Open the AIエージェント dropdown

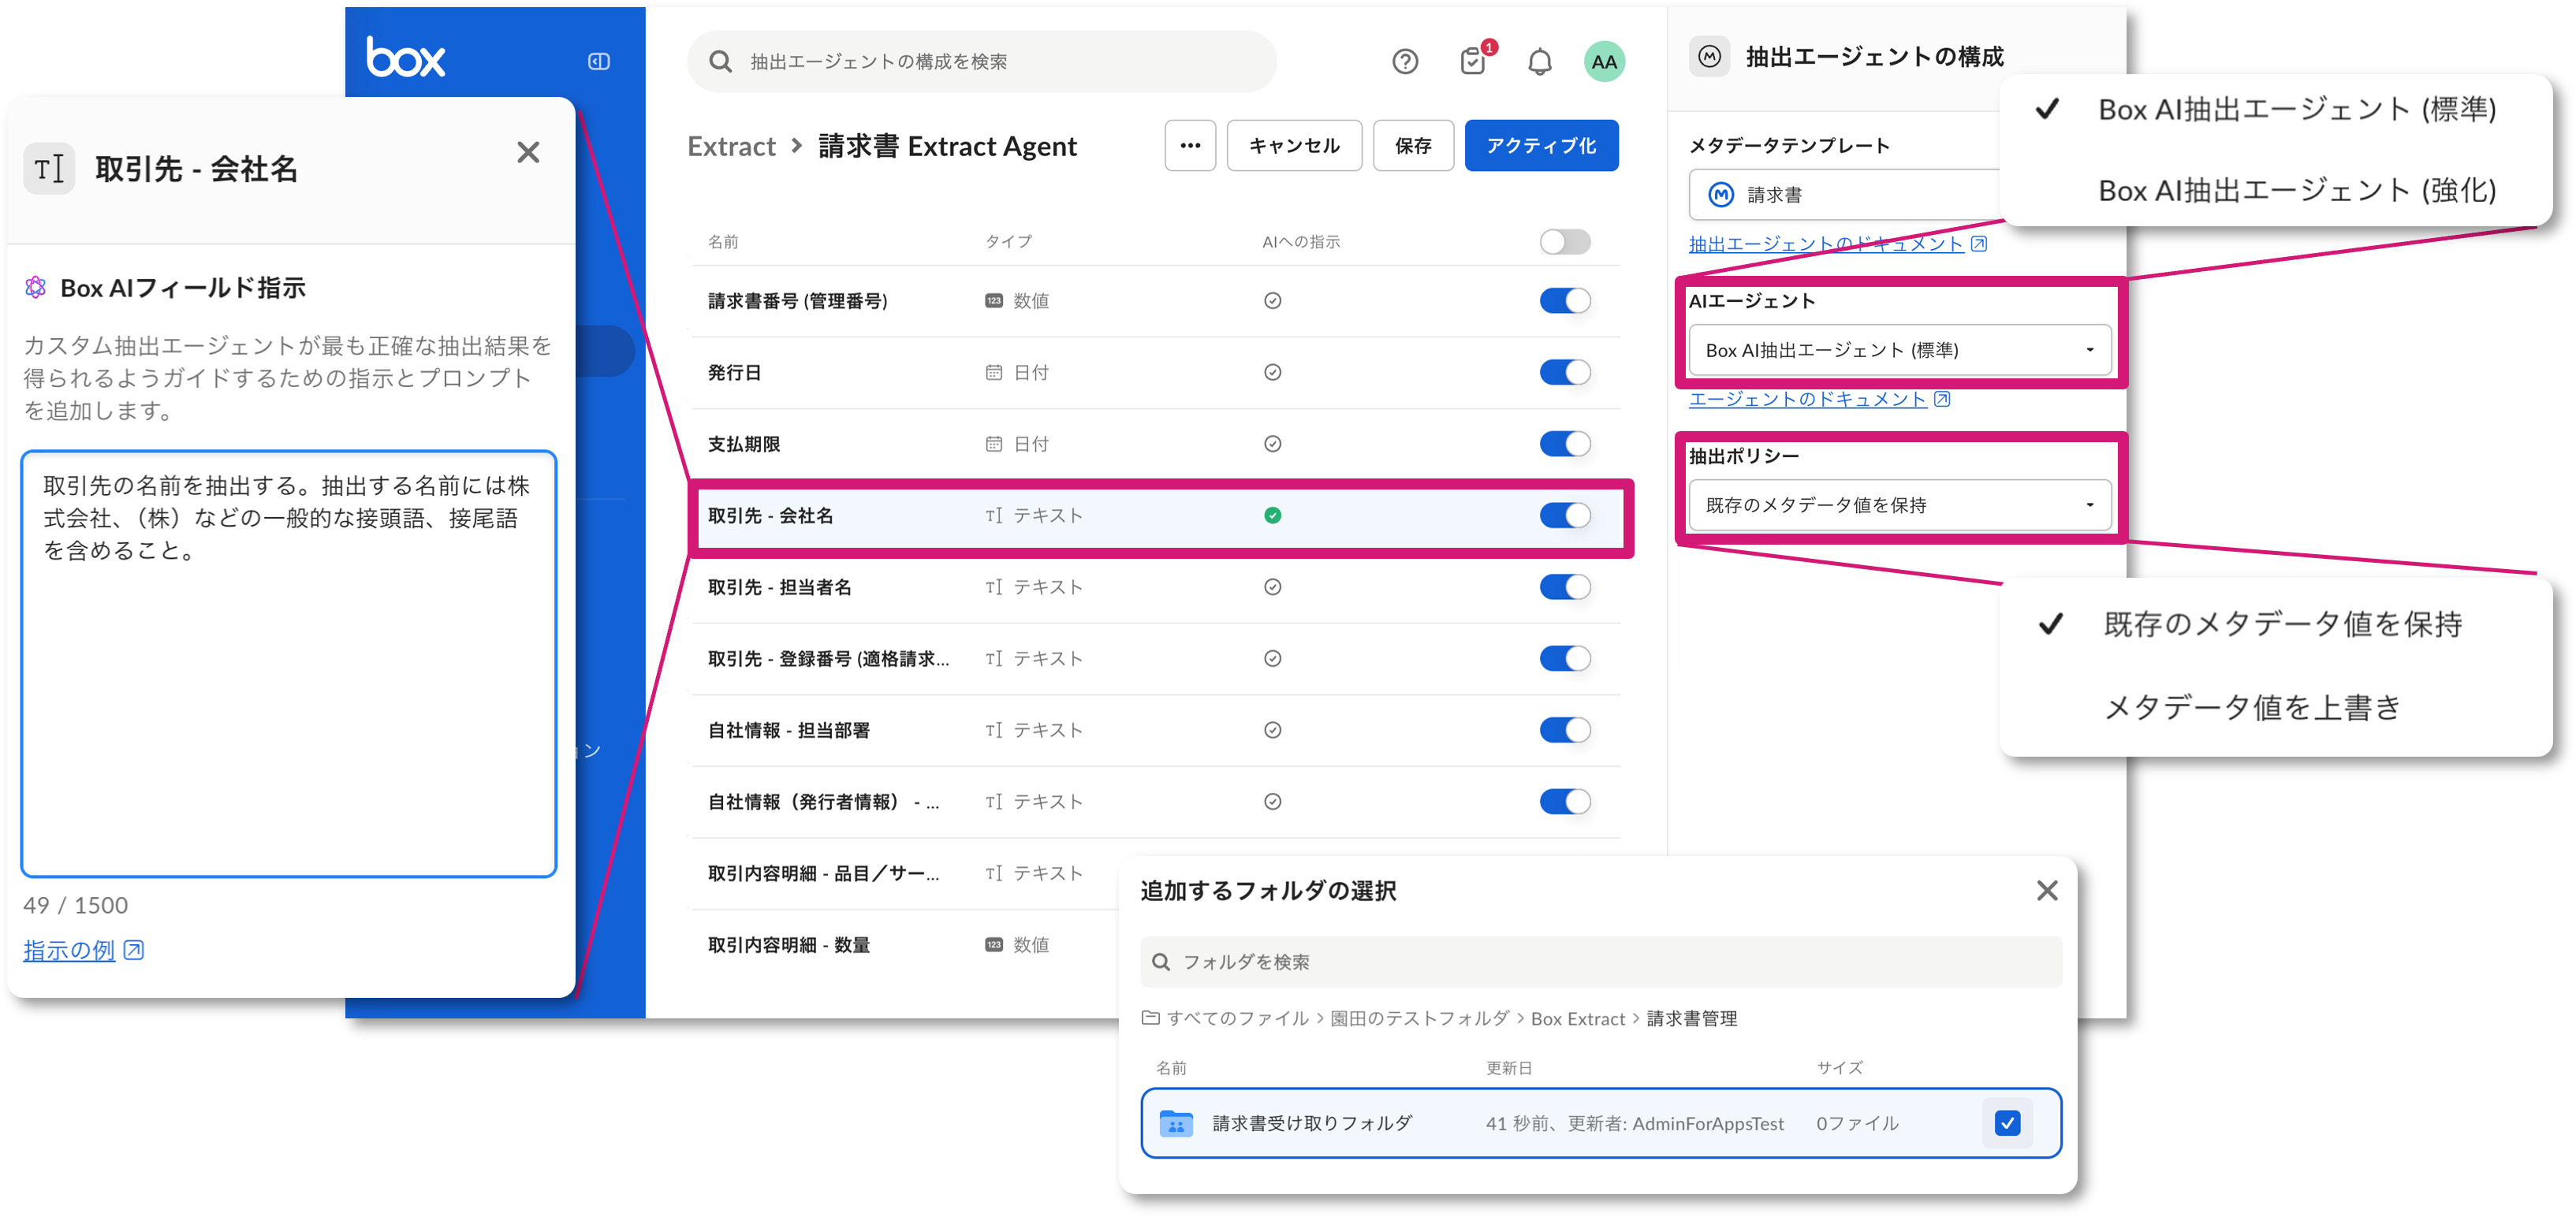click(1899, 350)
